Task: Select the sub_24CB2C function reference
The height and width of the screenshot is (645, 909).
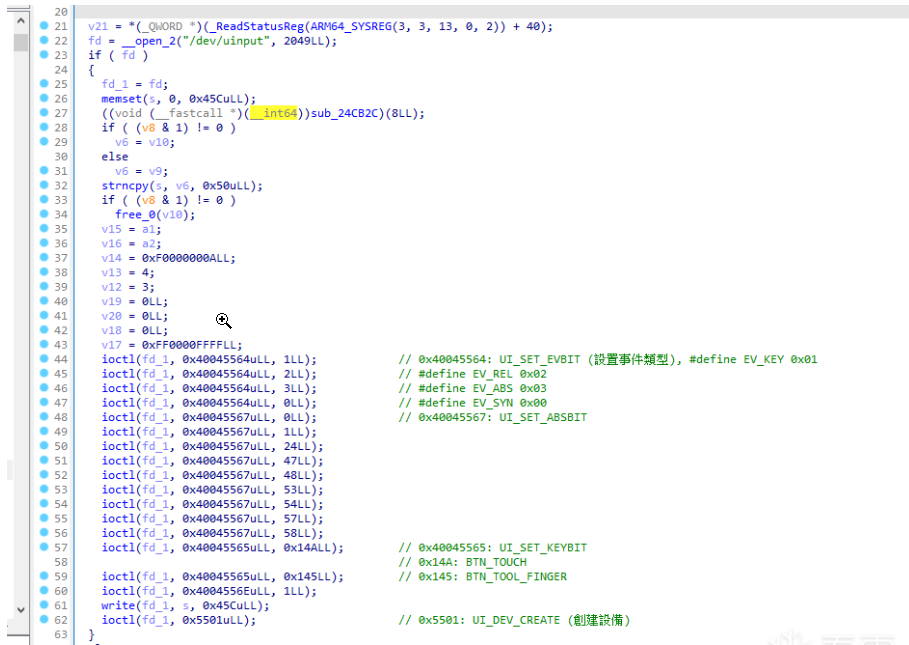Action: [x=345, y=113]
